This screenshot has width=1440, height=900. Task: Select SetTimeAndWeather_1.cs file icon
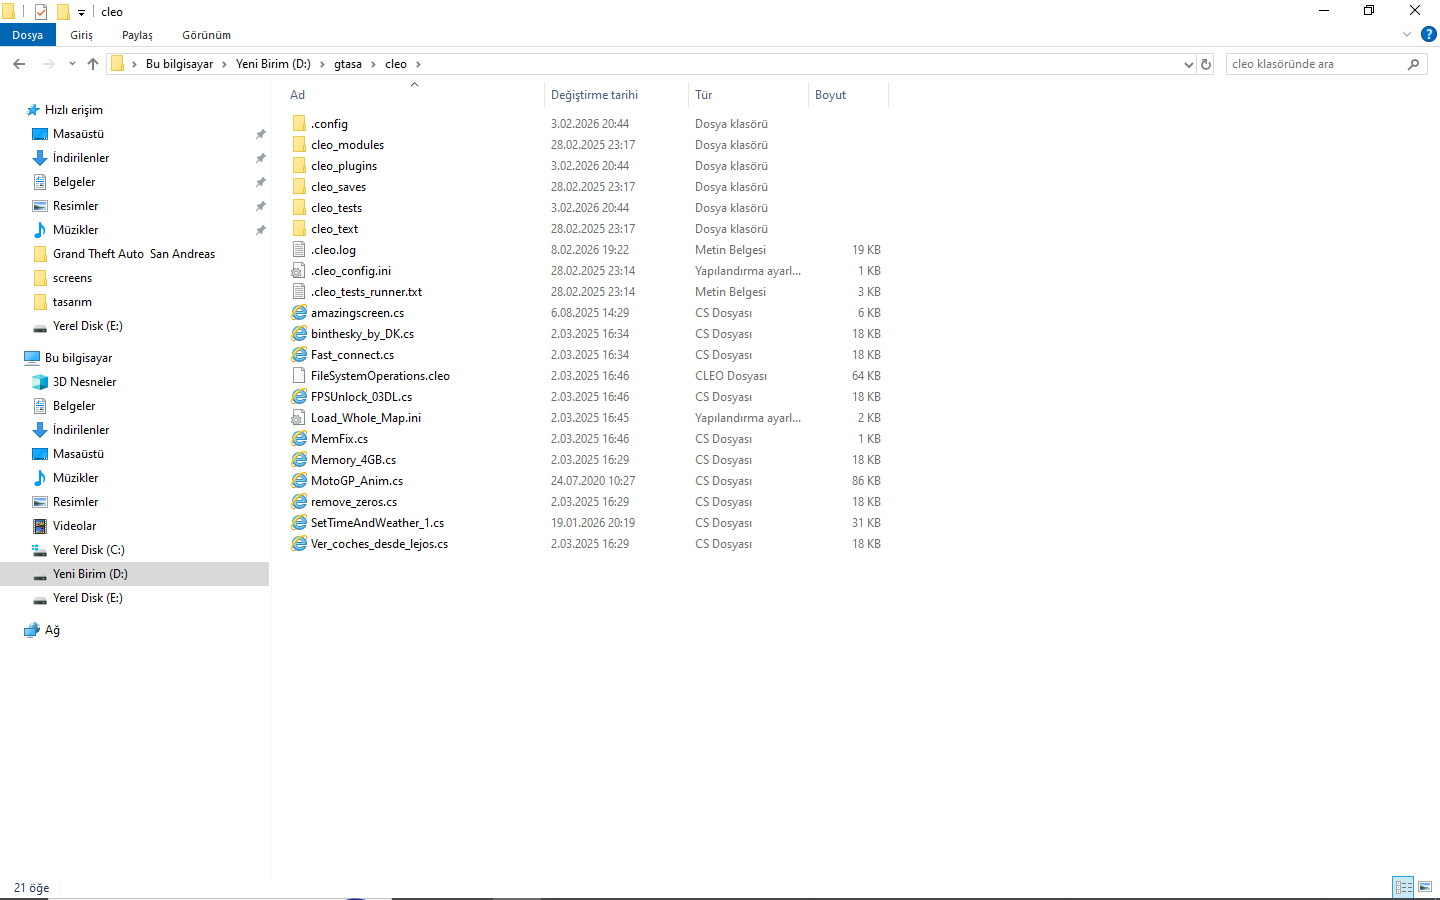[x=299, y=523]
